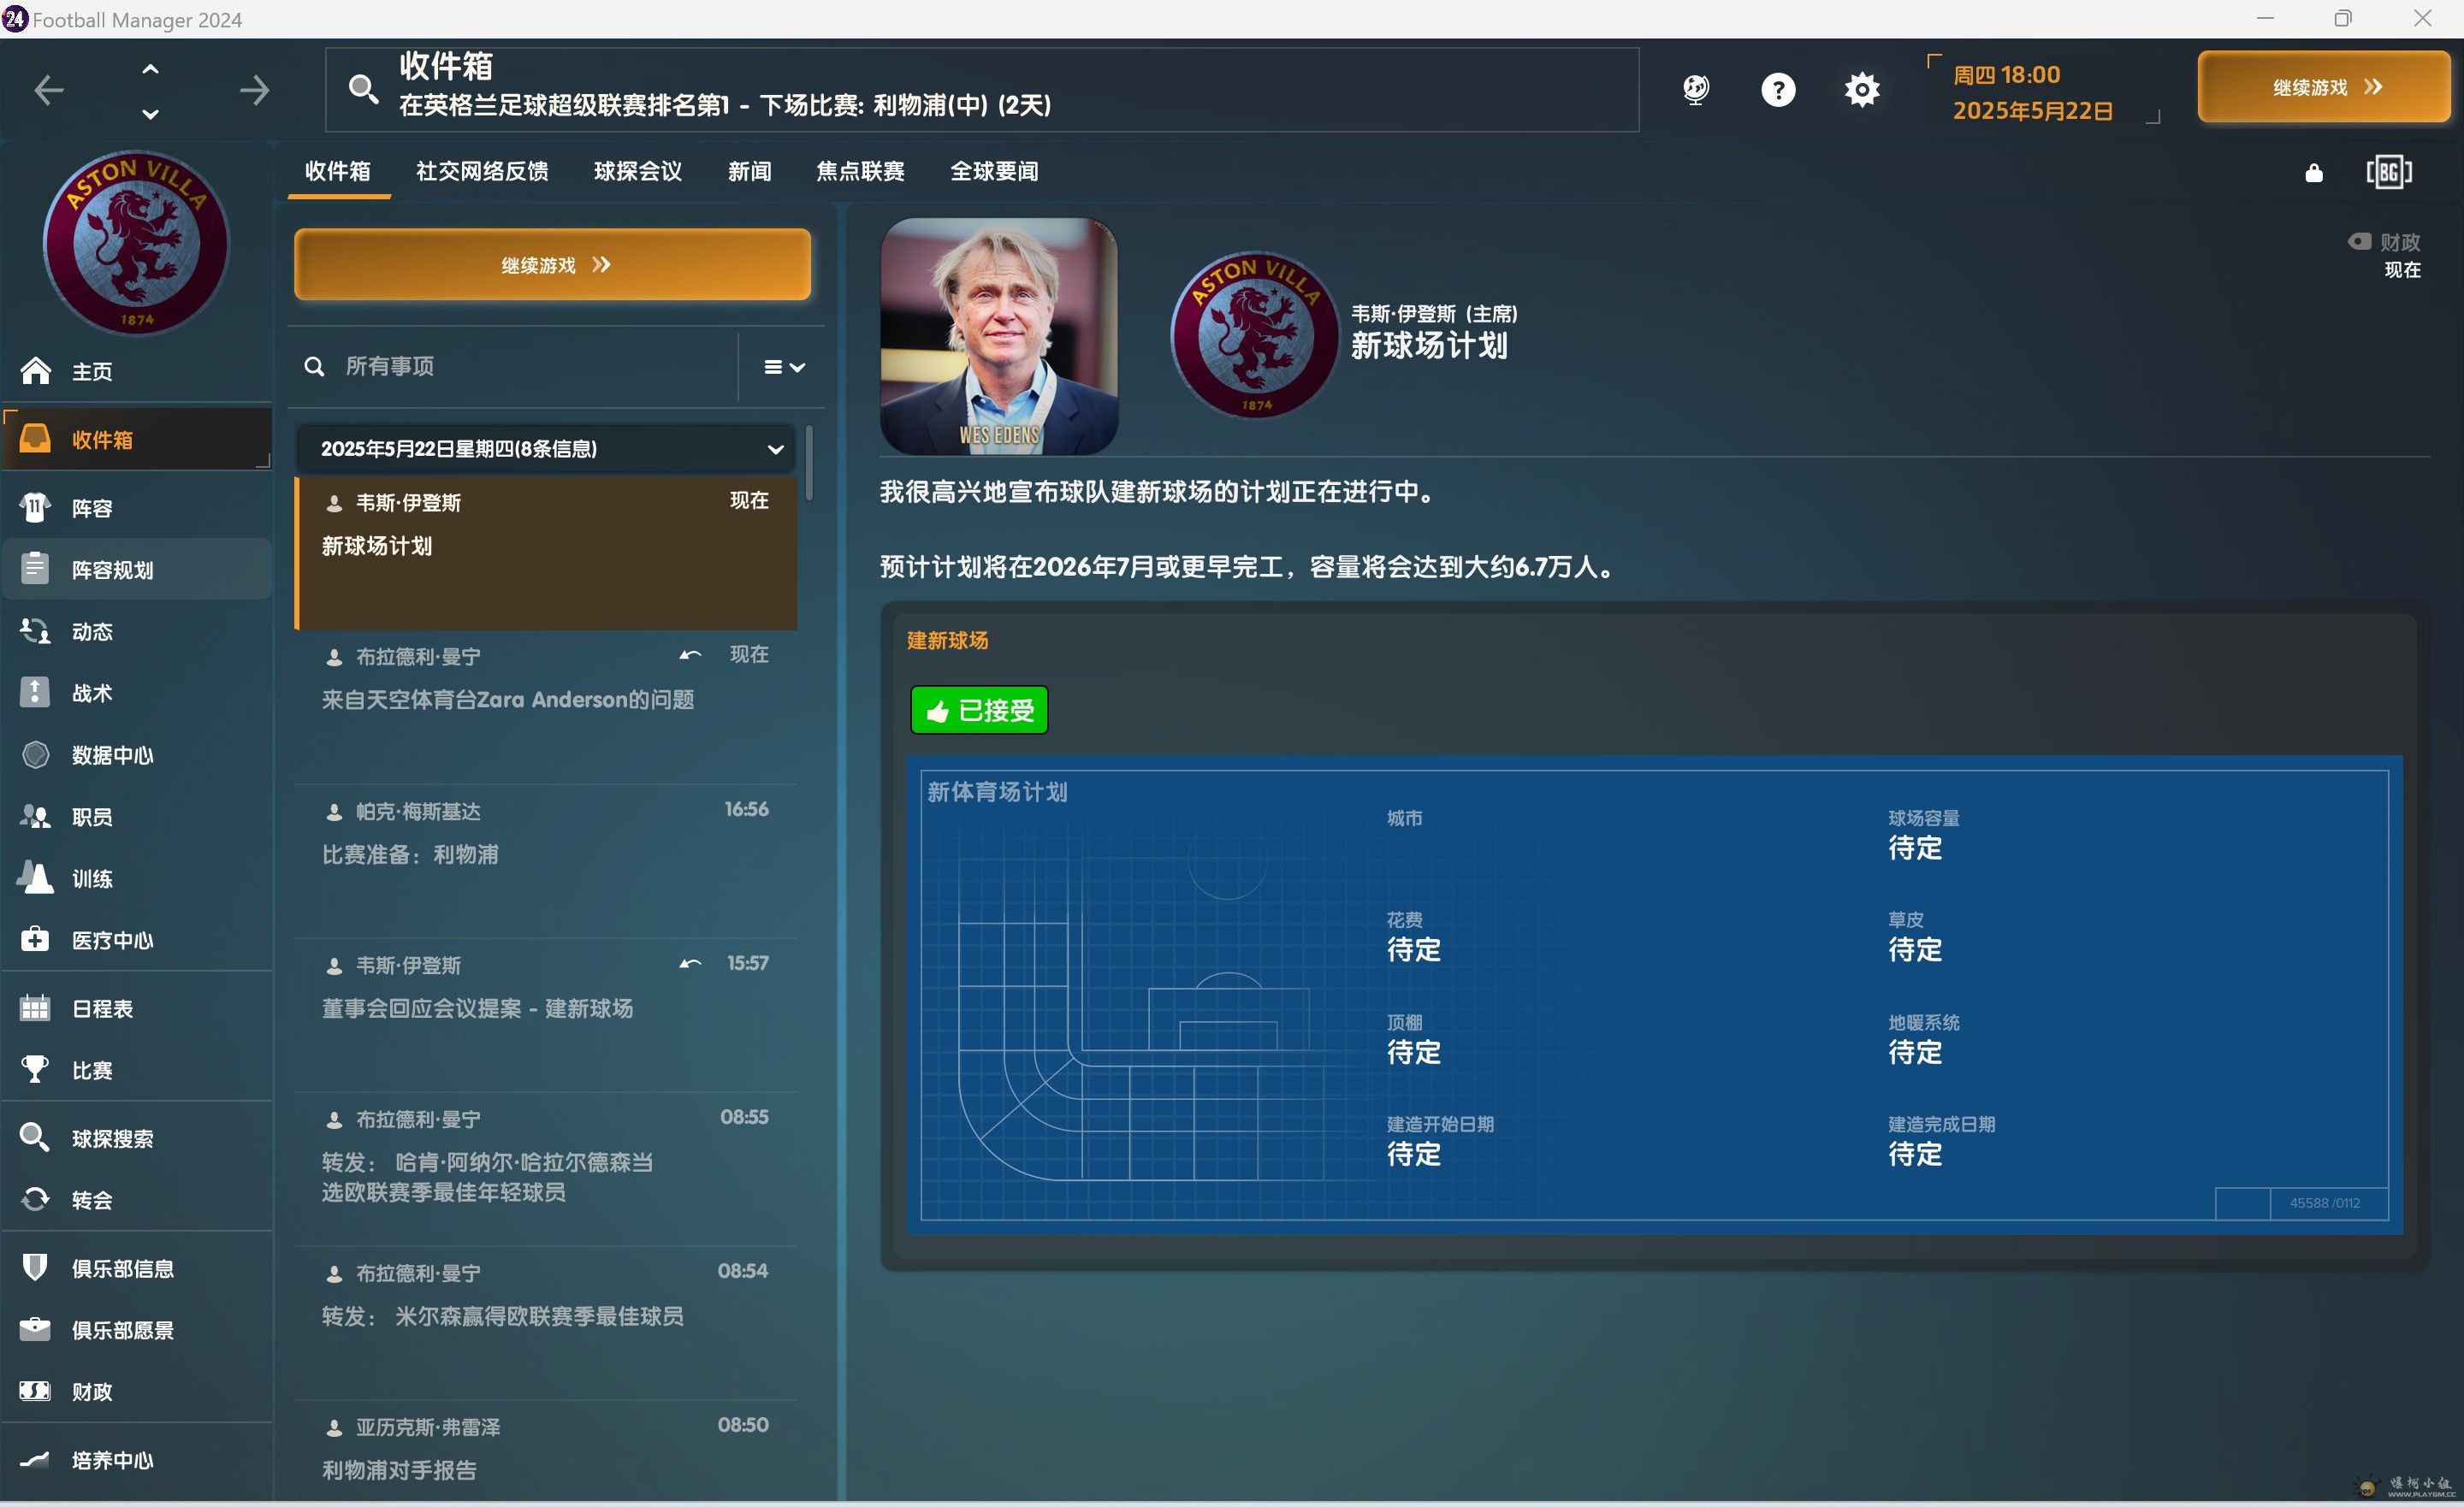
Task: Click top-right 继续游戏 button
Action: click(2323, 87)
